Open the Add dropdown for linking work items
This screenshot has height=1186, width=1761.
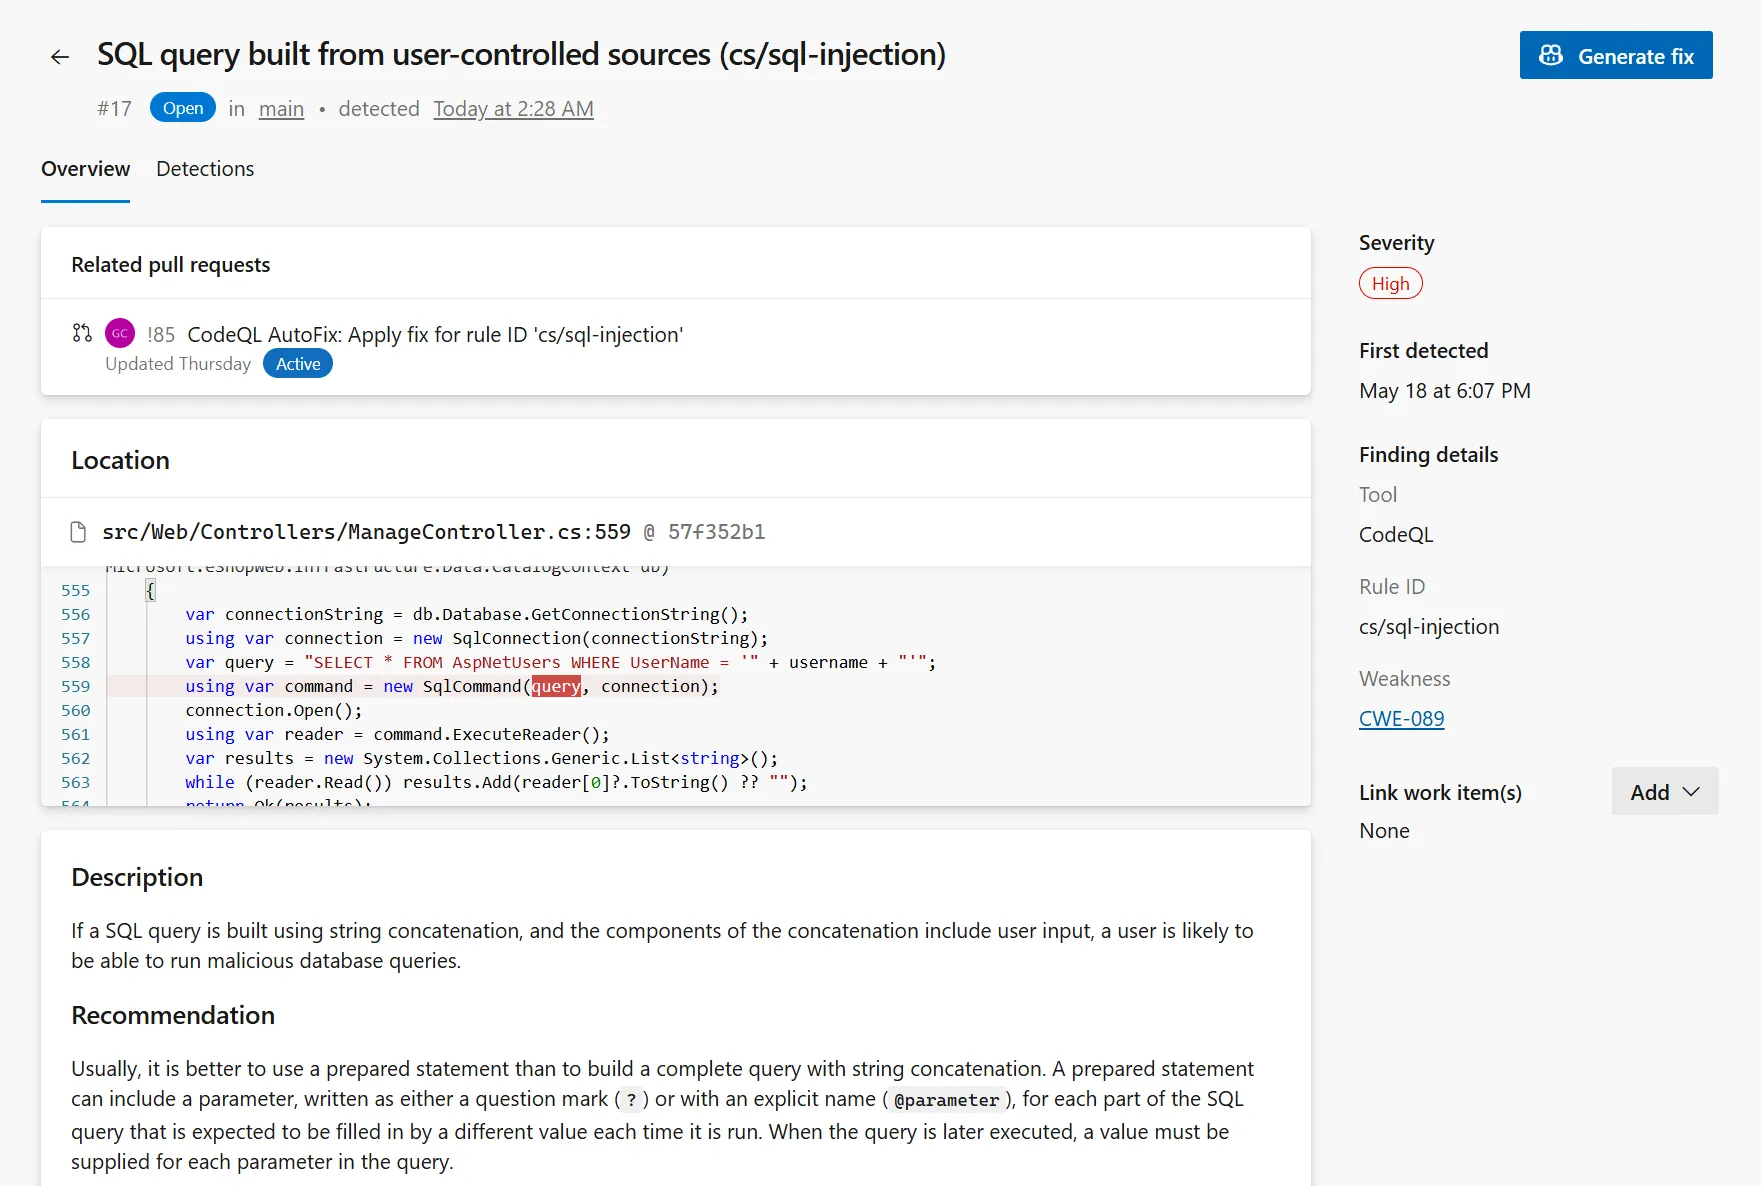click(x=1665, y=792)
